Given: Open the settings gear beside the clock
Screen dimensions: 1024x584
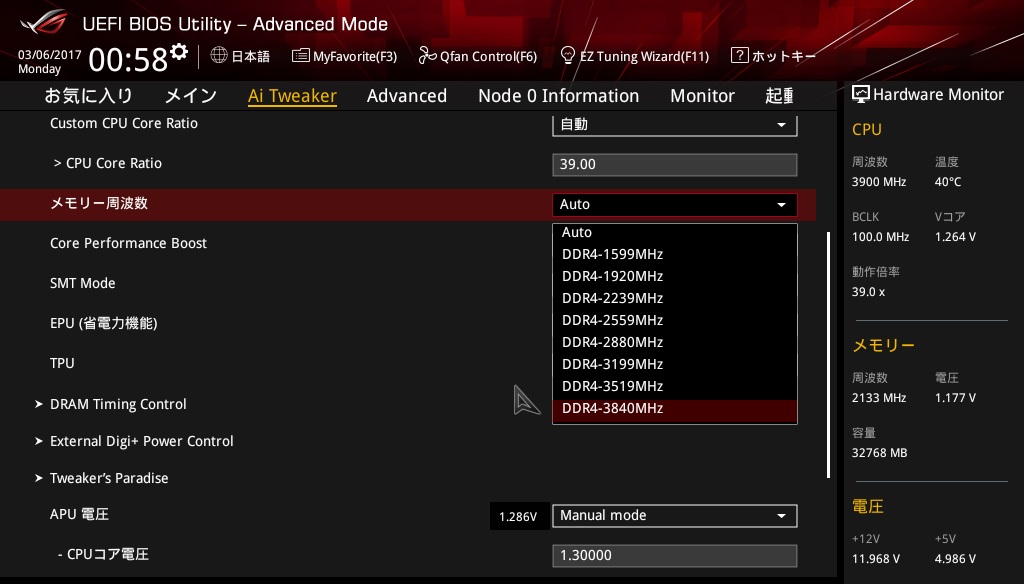Looking at the screenshot, I should tap(178, 52).
